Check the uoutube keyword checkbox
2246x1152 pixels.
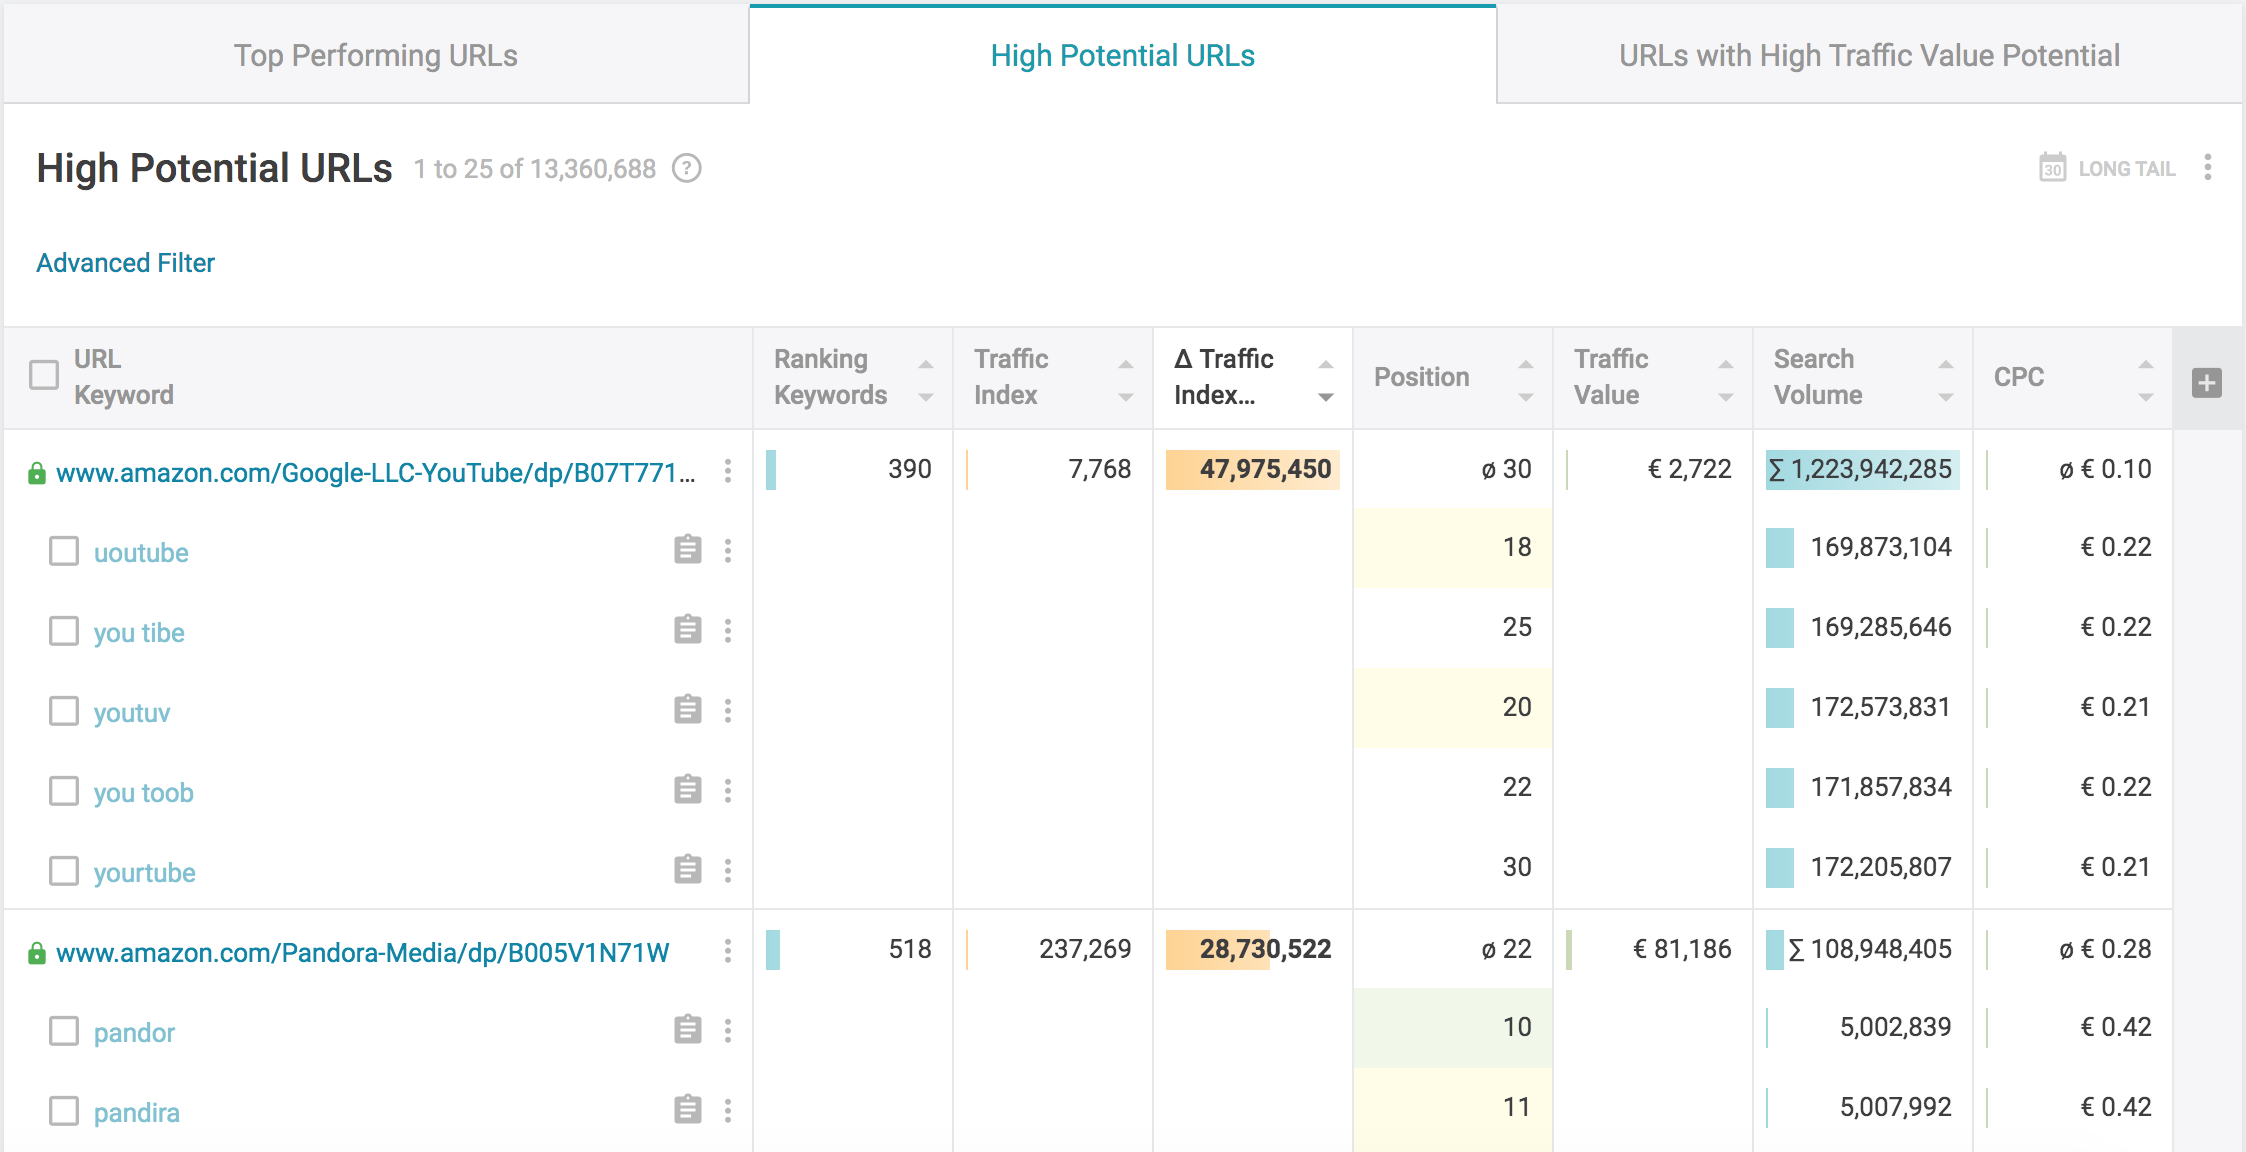tap(64, 551)
